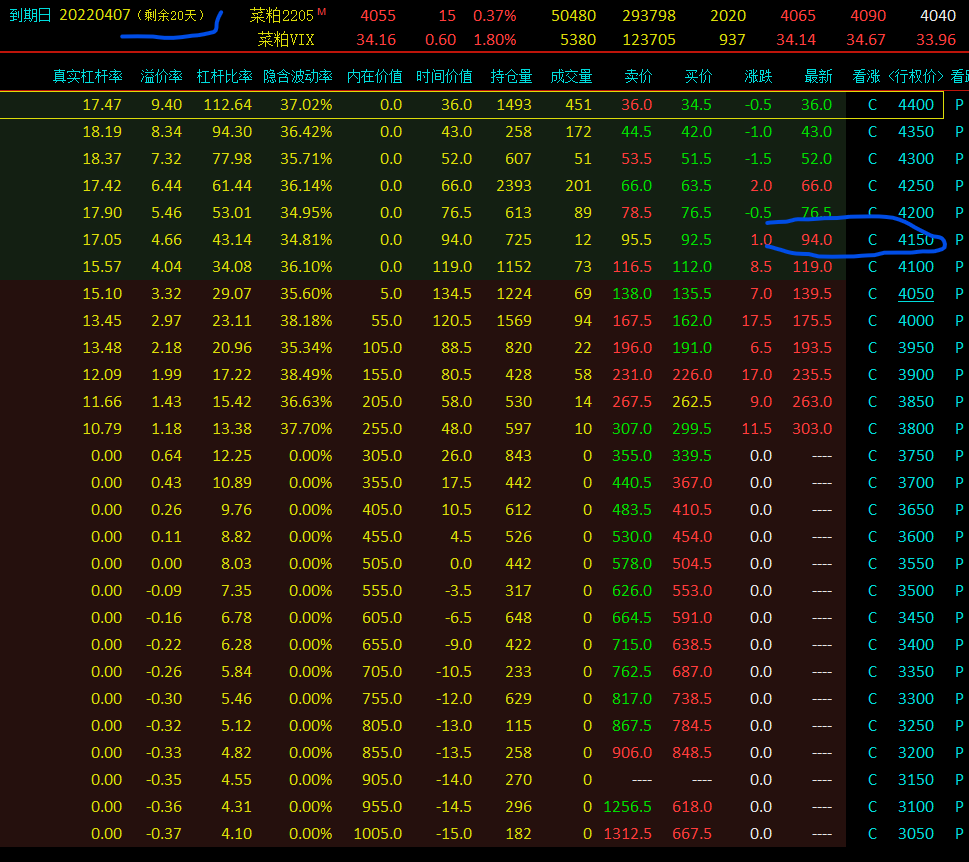The image size is (969, 862).
Task: Click the 135.5 bid price for strike 4050
Action: point(696,294)
